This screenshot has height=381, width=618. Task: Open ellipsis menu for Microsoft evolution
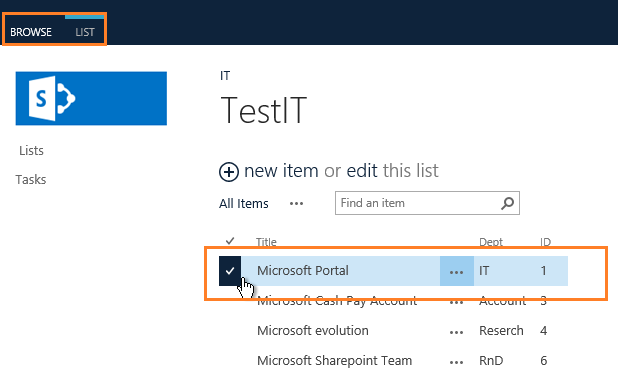(x=456, y=333)
